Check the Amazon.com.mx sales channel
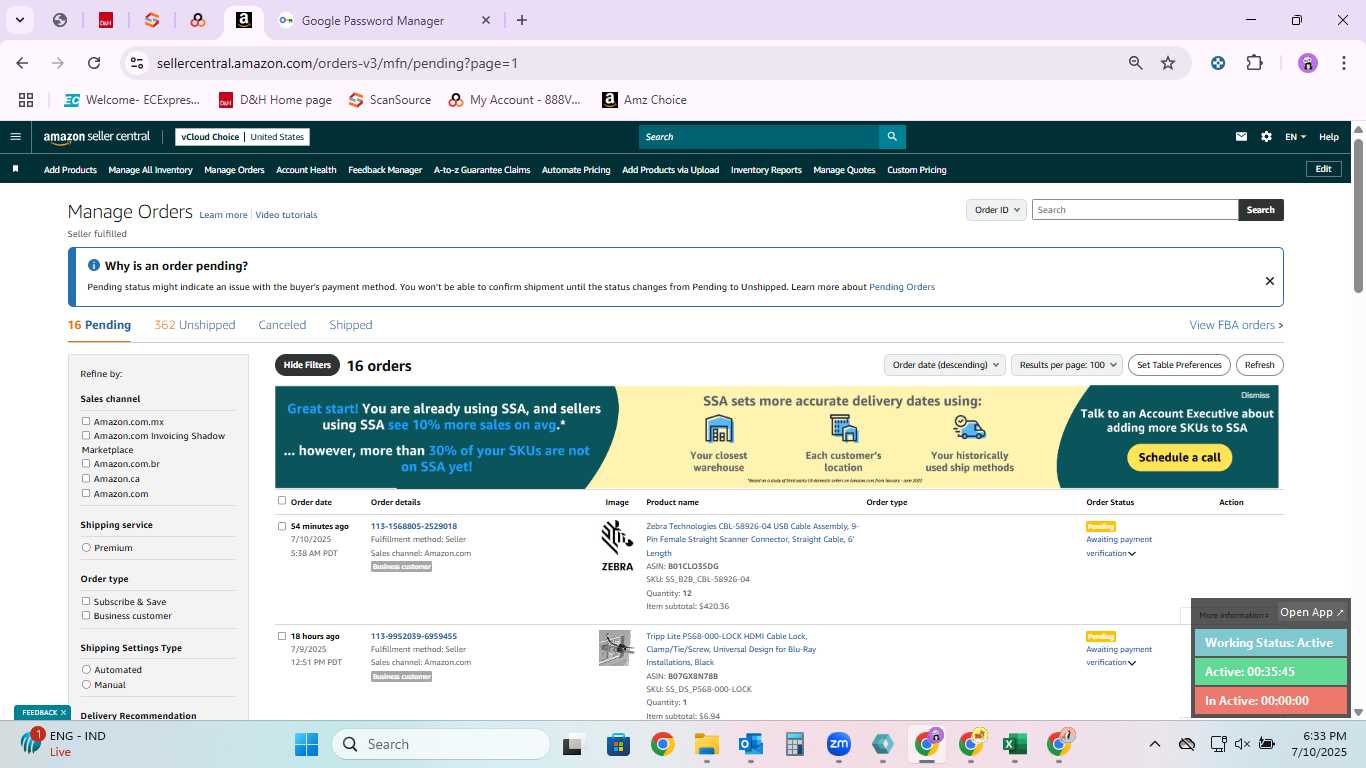Image resolution: width=1366 pixels, height=768 pixels. click(86, 422)
